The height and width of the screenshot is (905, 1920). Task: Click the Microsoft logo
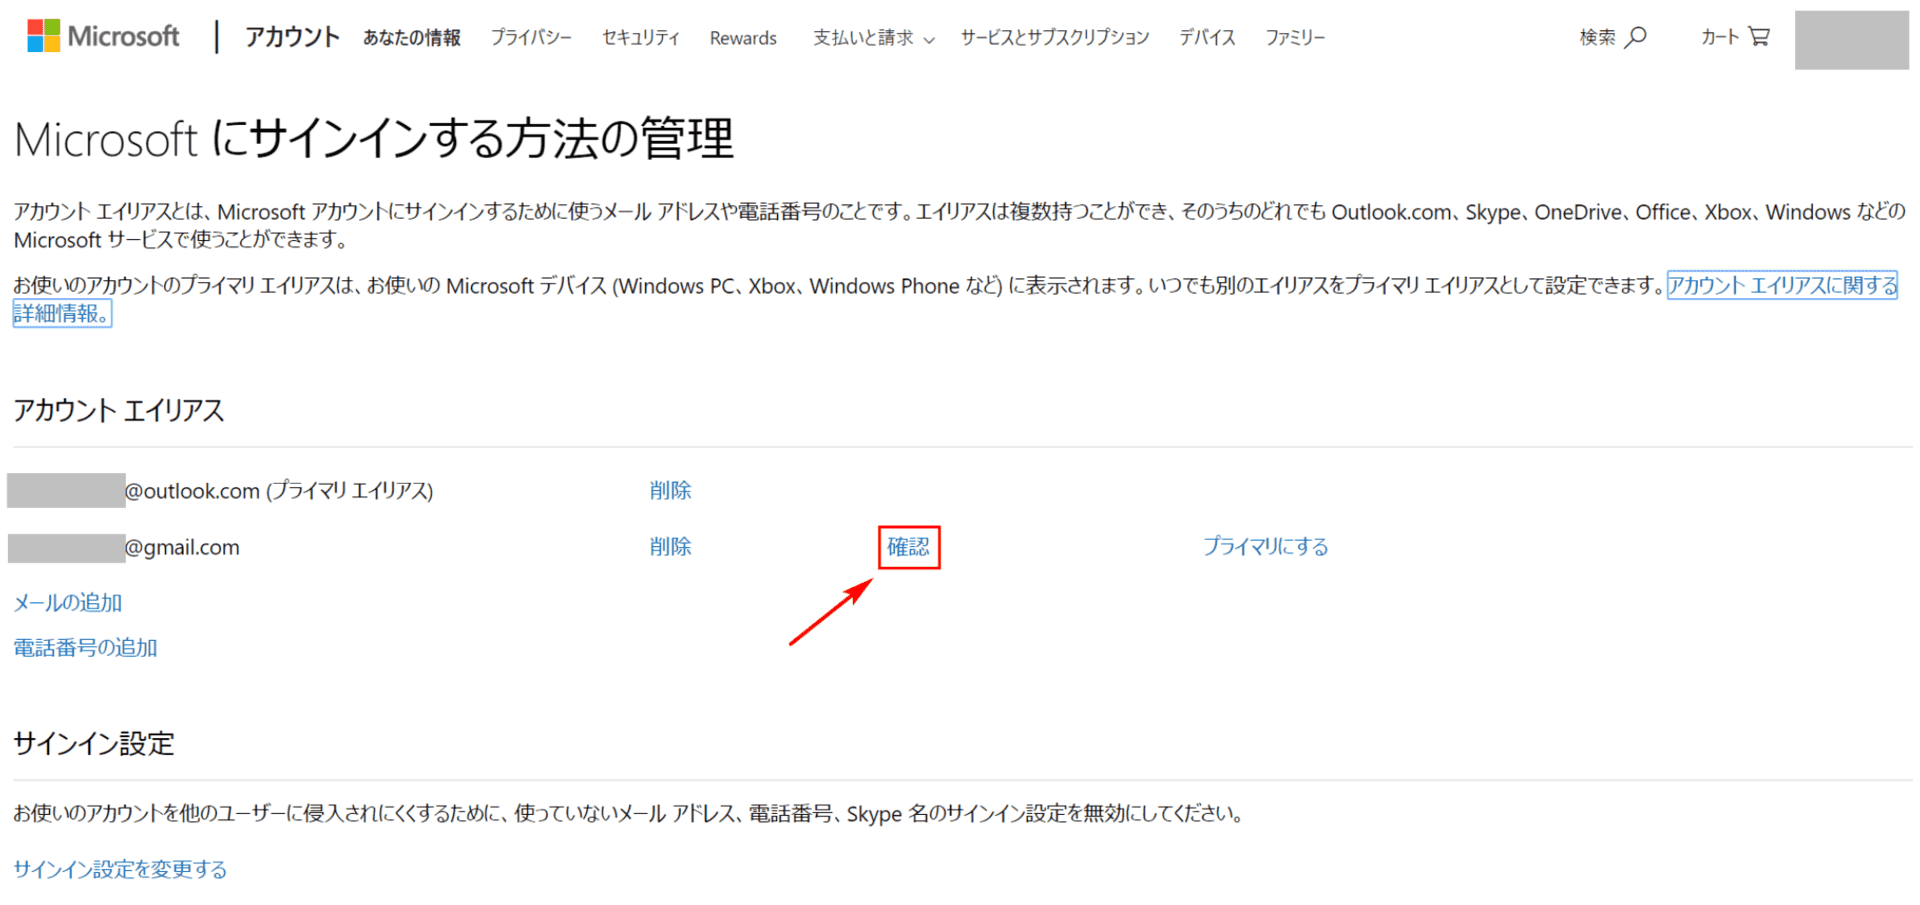coord(103,37)
